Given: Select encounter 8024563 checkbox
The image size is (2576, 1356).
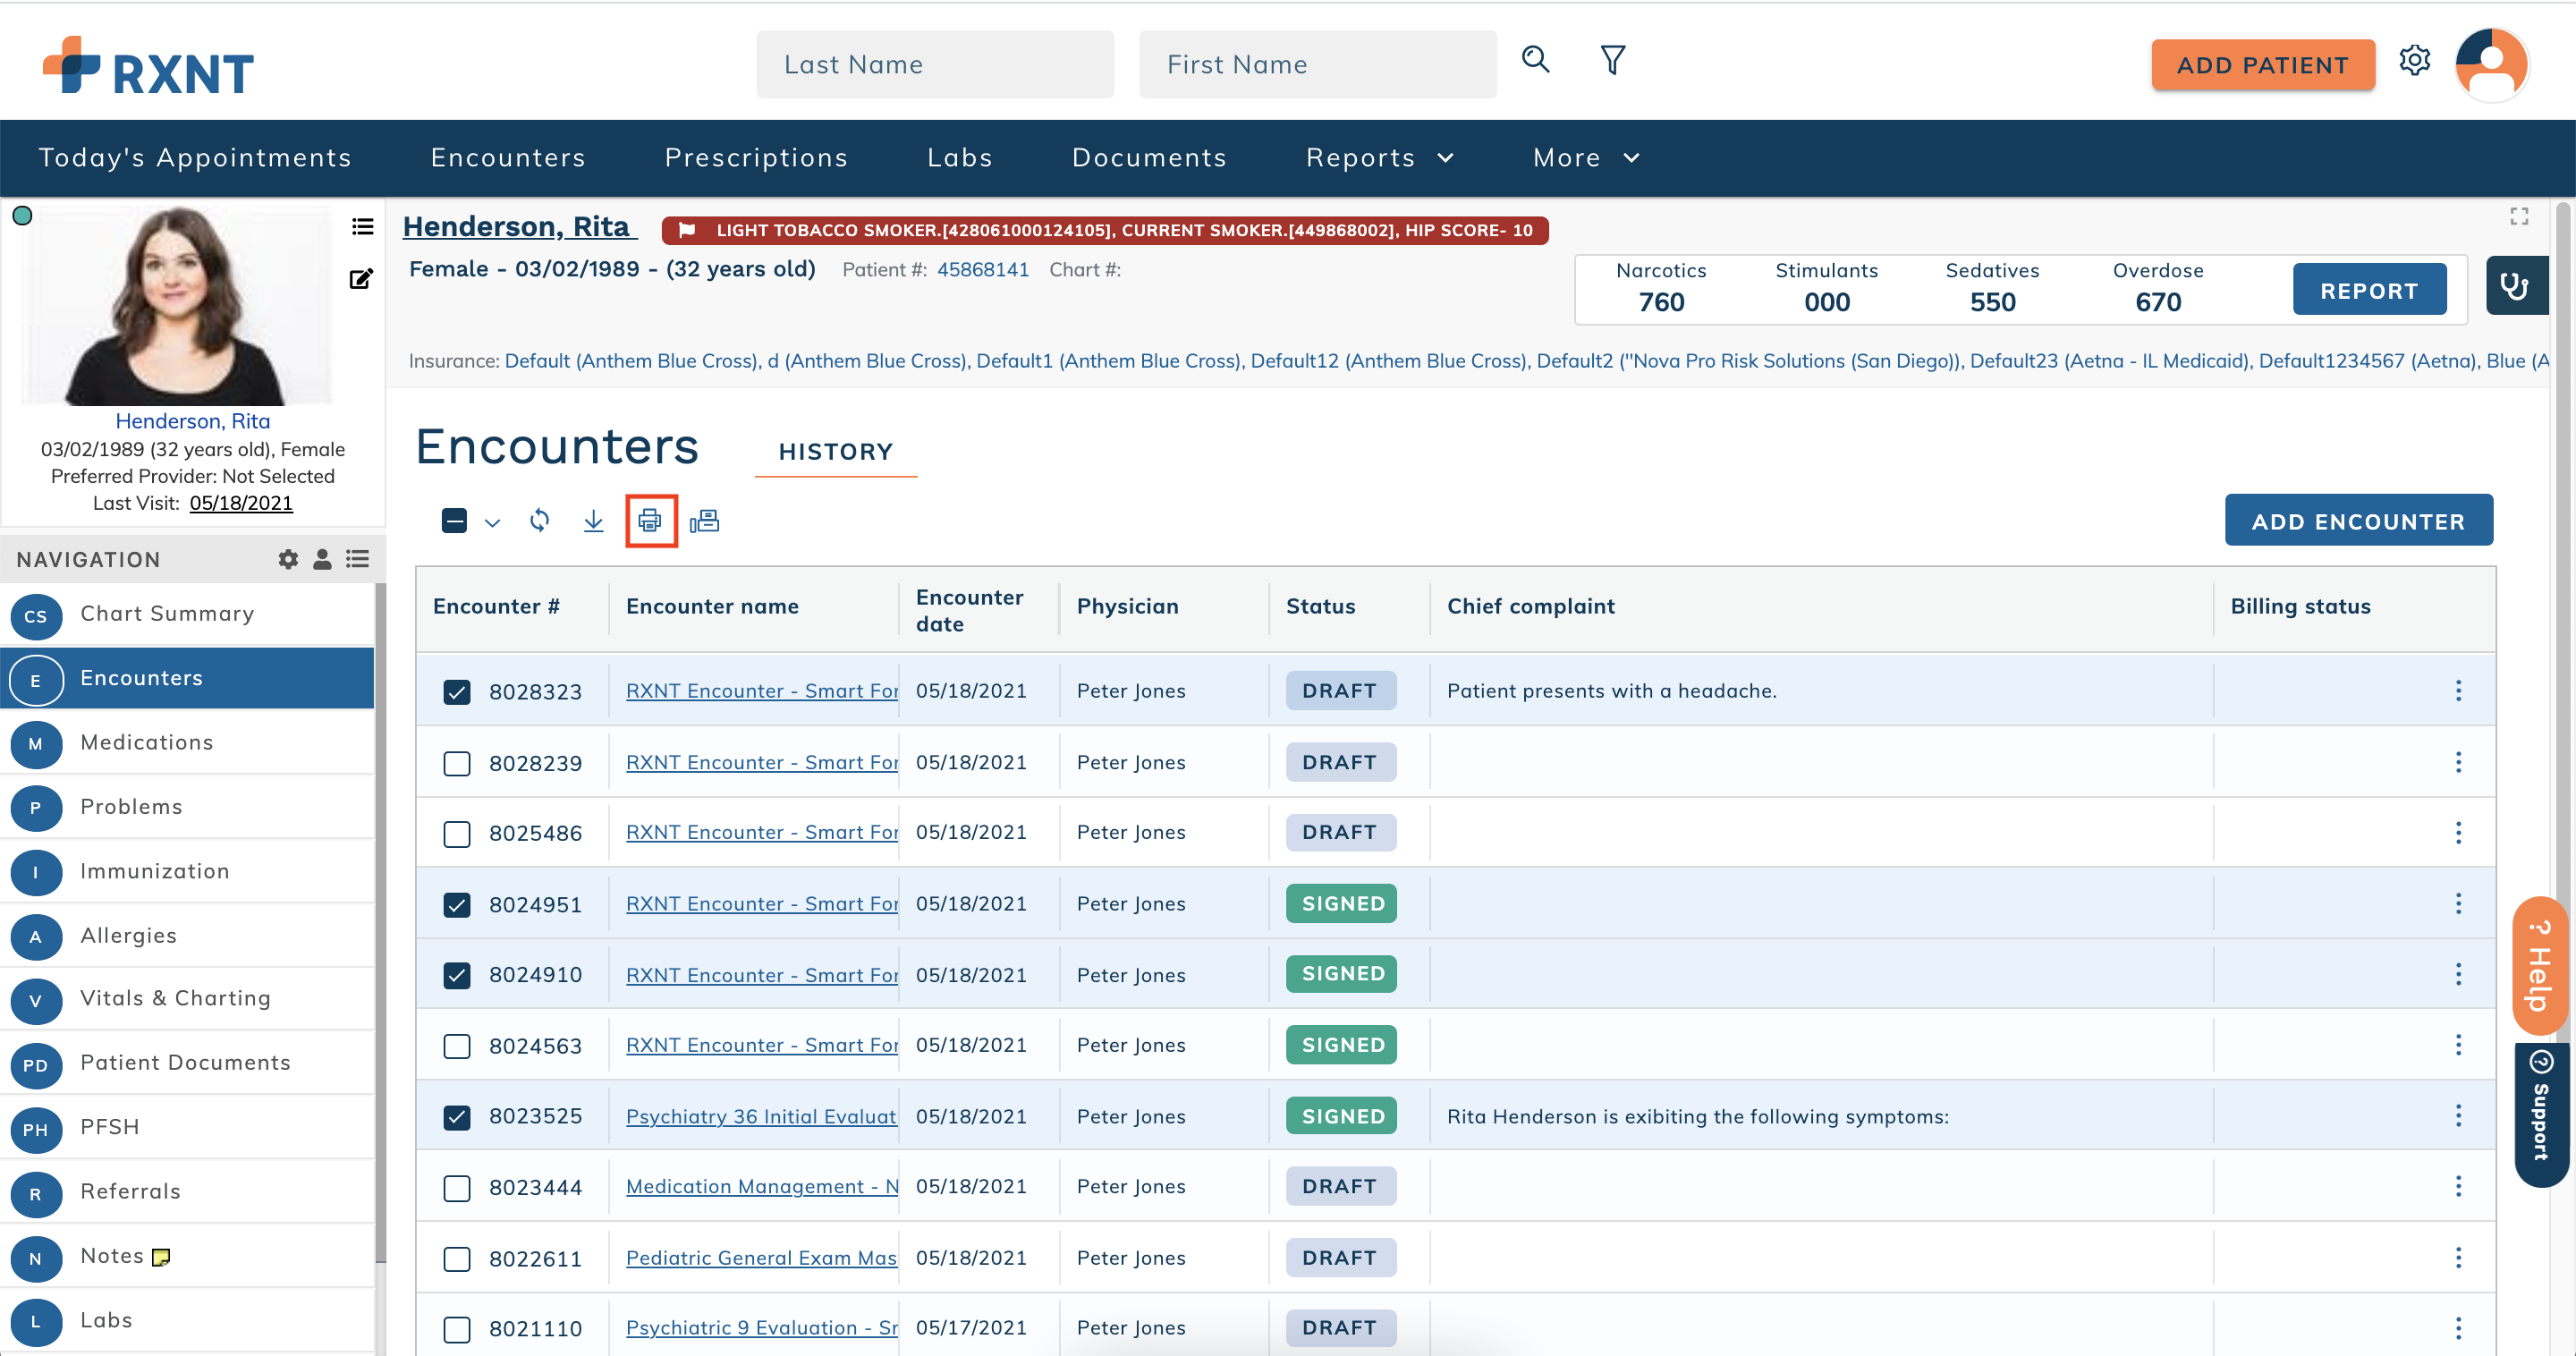Looking at the screenshot, I should click(x=456, y=1046).
